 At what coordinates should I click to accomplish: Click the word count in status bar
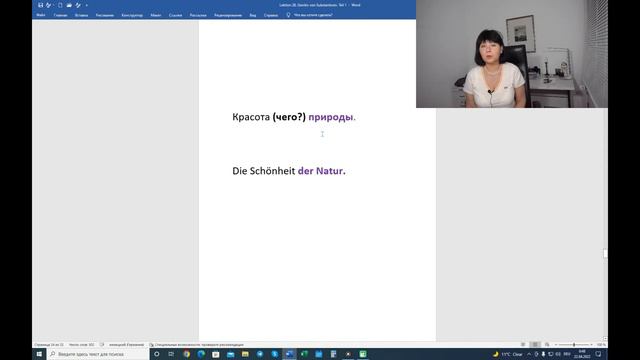click(81, 345)
